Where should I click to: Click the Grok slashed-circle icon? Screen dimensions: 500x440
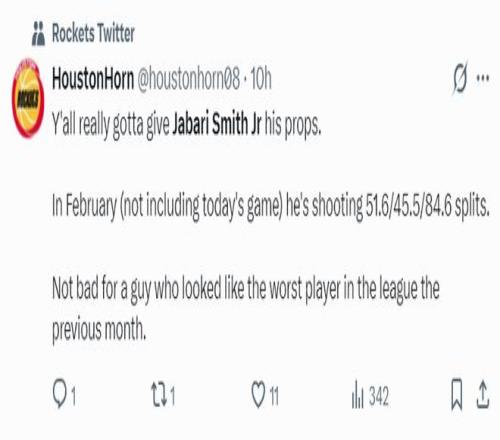[460, 79]
